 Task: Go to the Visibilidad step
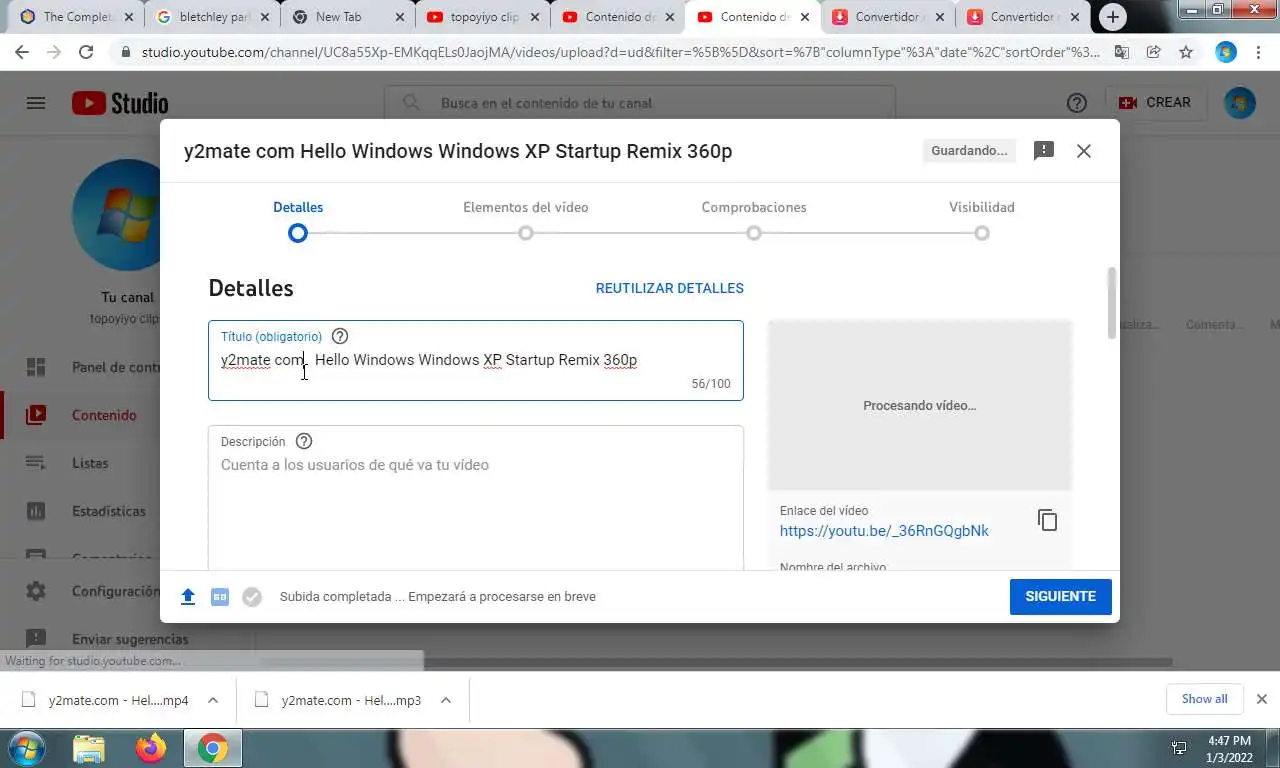point(982,220)
